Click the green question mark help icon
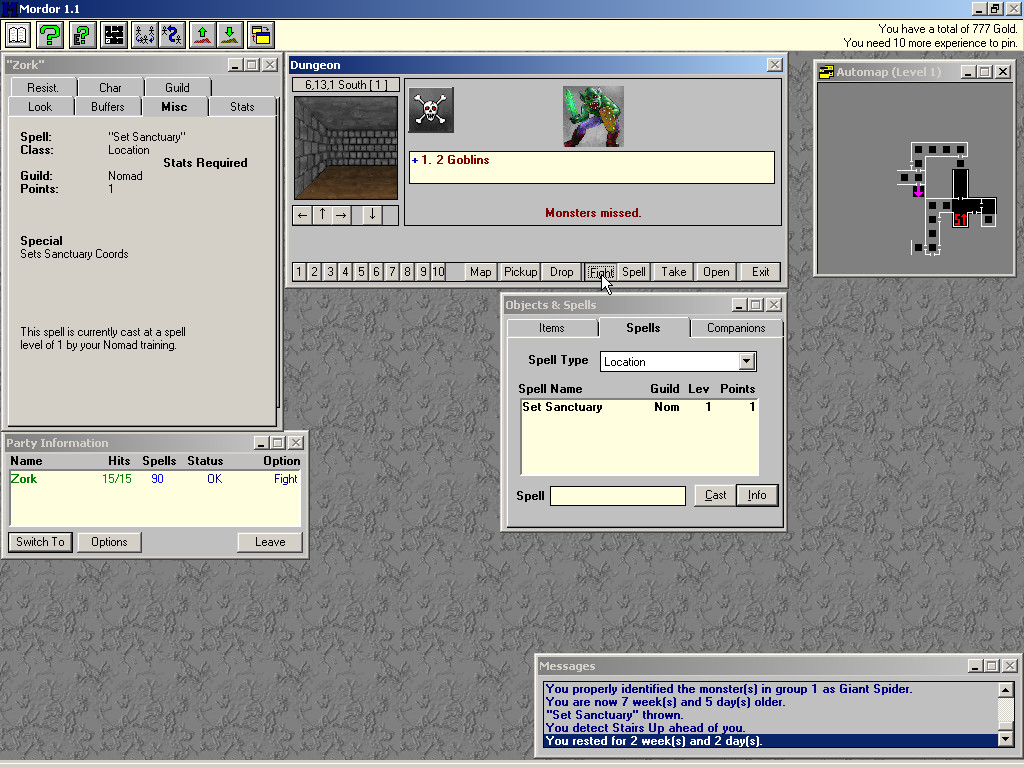This screenshot has width=1024, height=768. 50,35
